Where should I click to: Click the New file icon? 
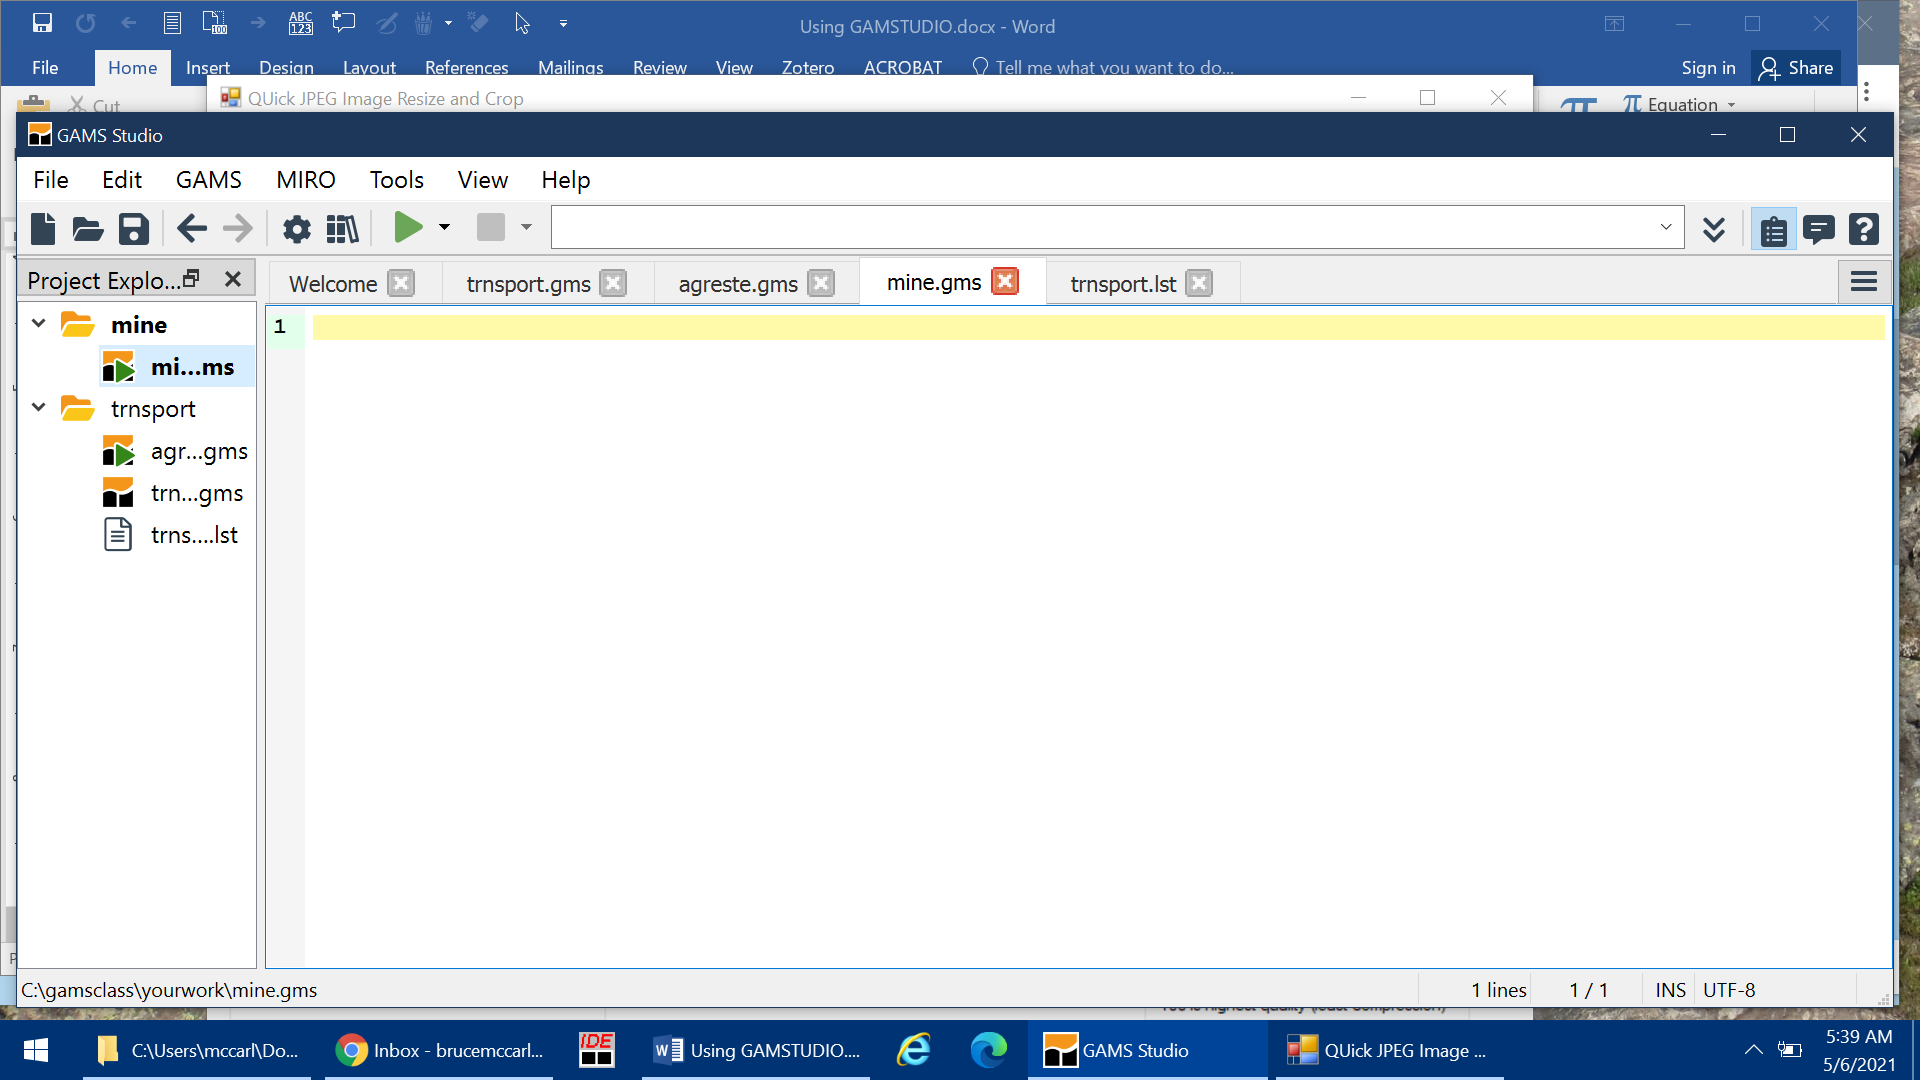(x=43, y=229)
